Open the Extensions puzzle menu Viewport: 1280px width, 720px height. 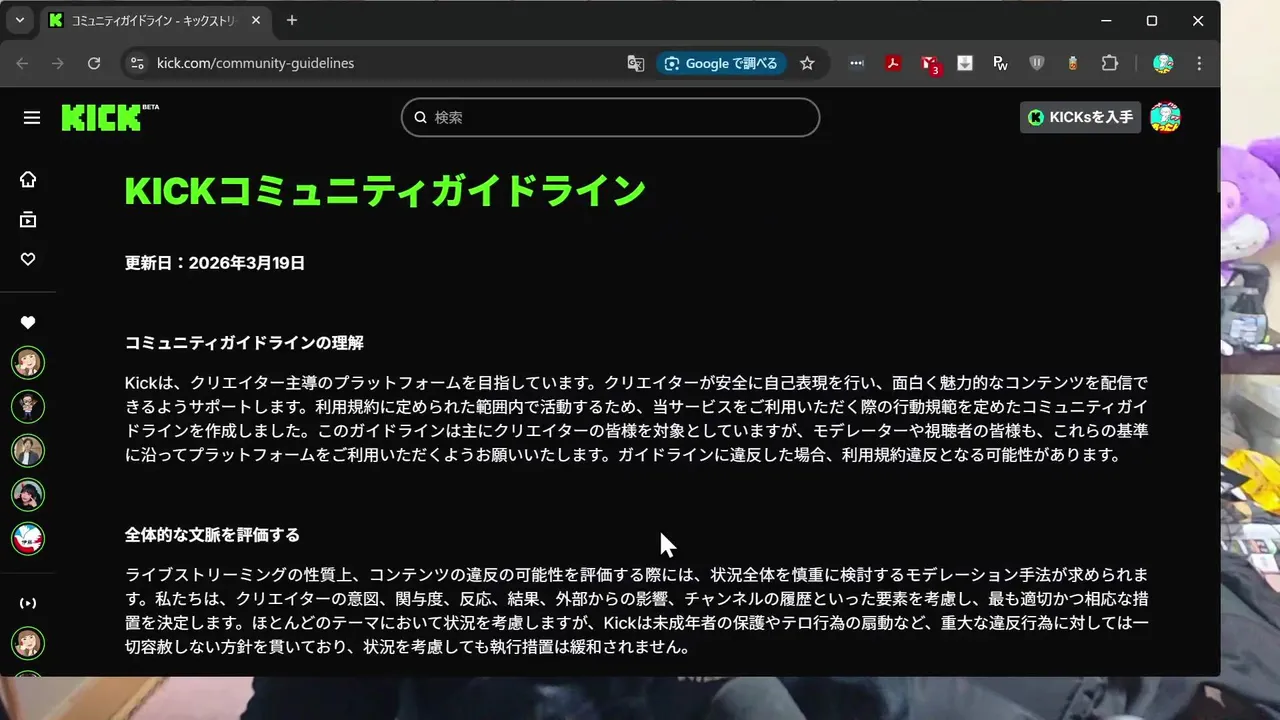[1109, 63]
